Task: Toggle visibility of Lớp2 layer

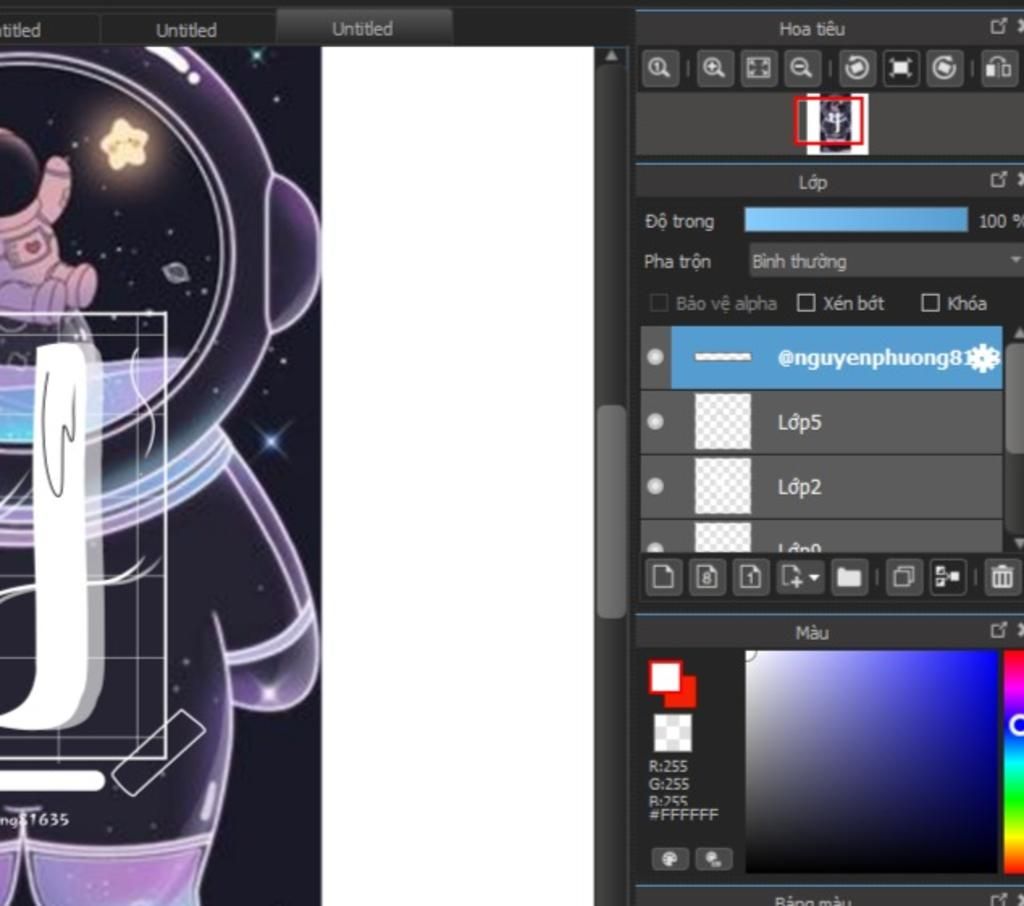Action: [655, 487]
